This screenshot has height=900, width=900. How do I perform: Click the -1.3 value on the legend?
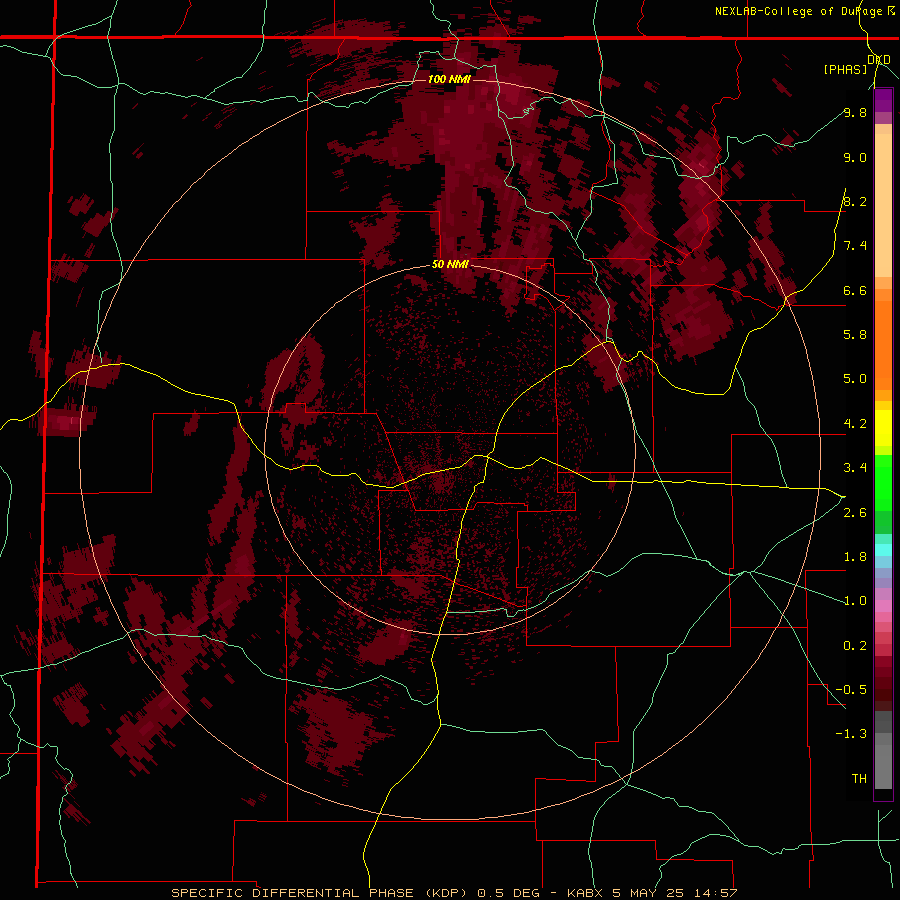point(851,734)
